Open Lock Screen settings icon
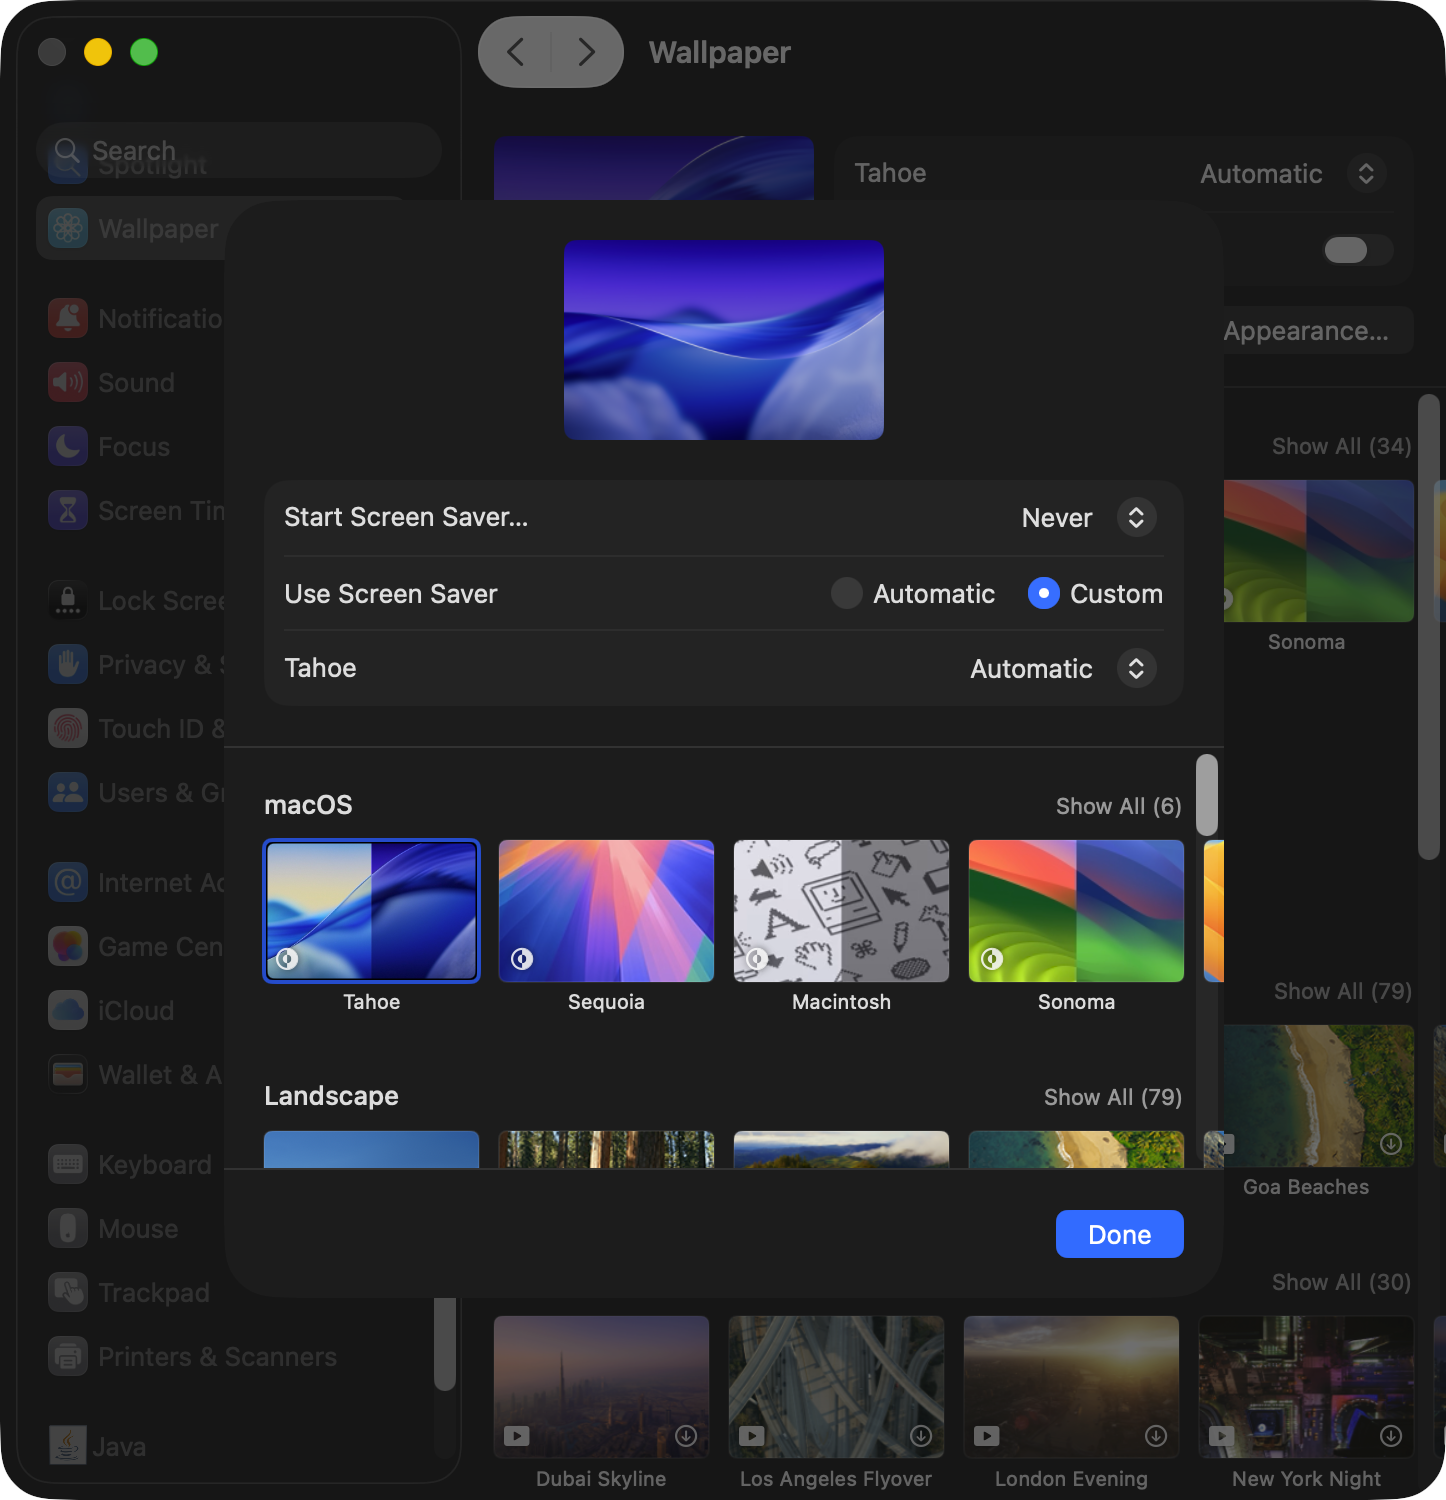1446x1500 pixels. 68,601
